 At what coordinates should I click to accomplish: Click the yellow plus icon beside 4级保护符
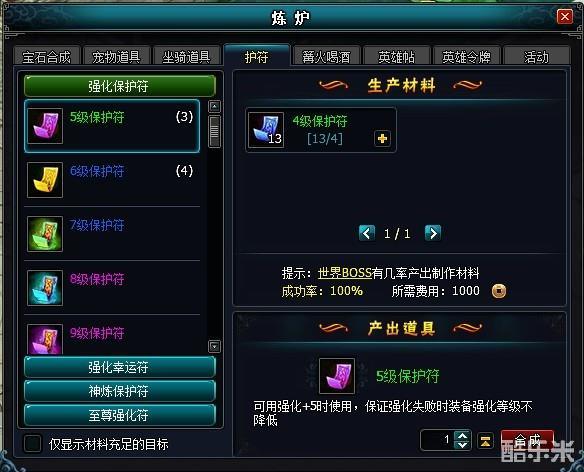[x=382, y=139]
